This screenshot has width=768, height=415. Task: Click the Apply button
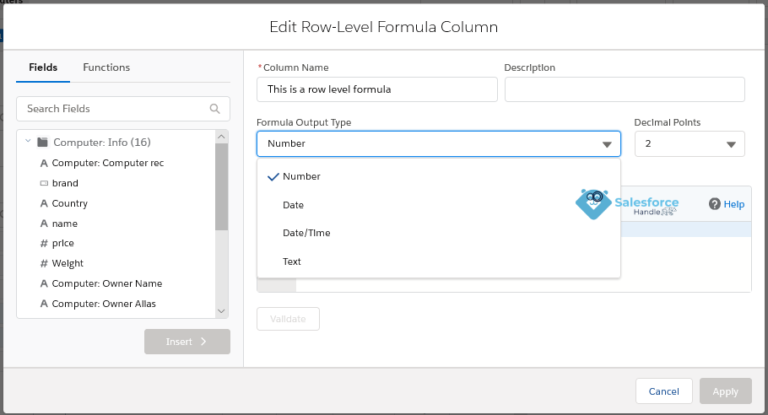point(725,391)
